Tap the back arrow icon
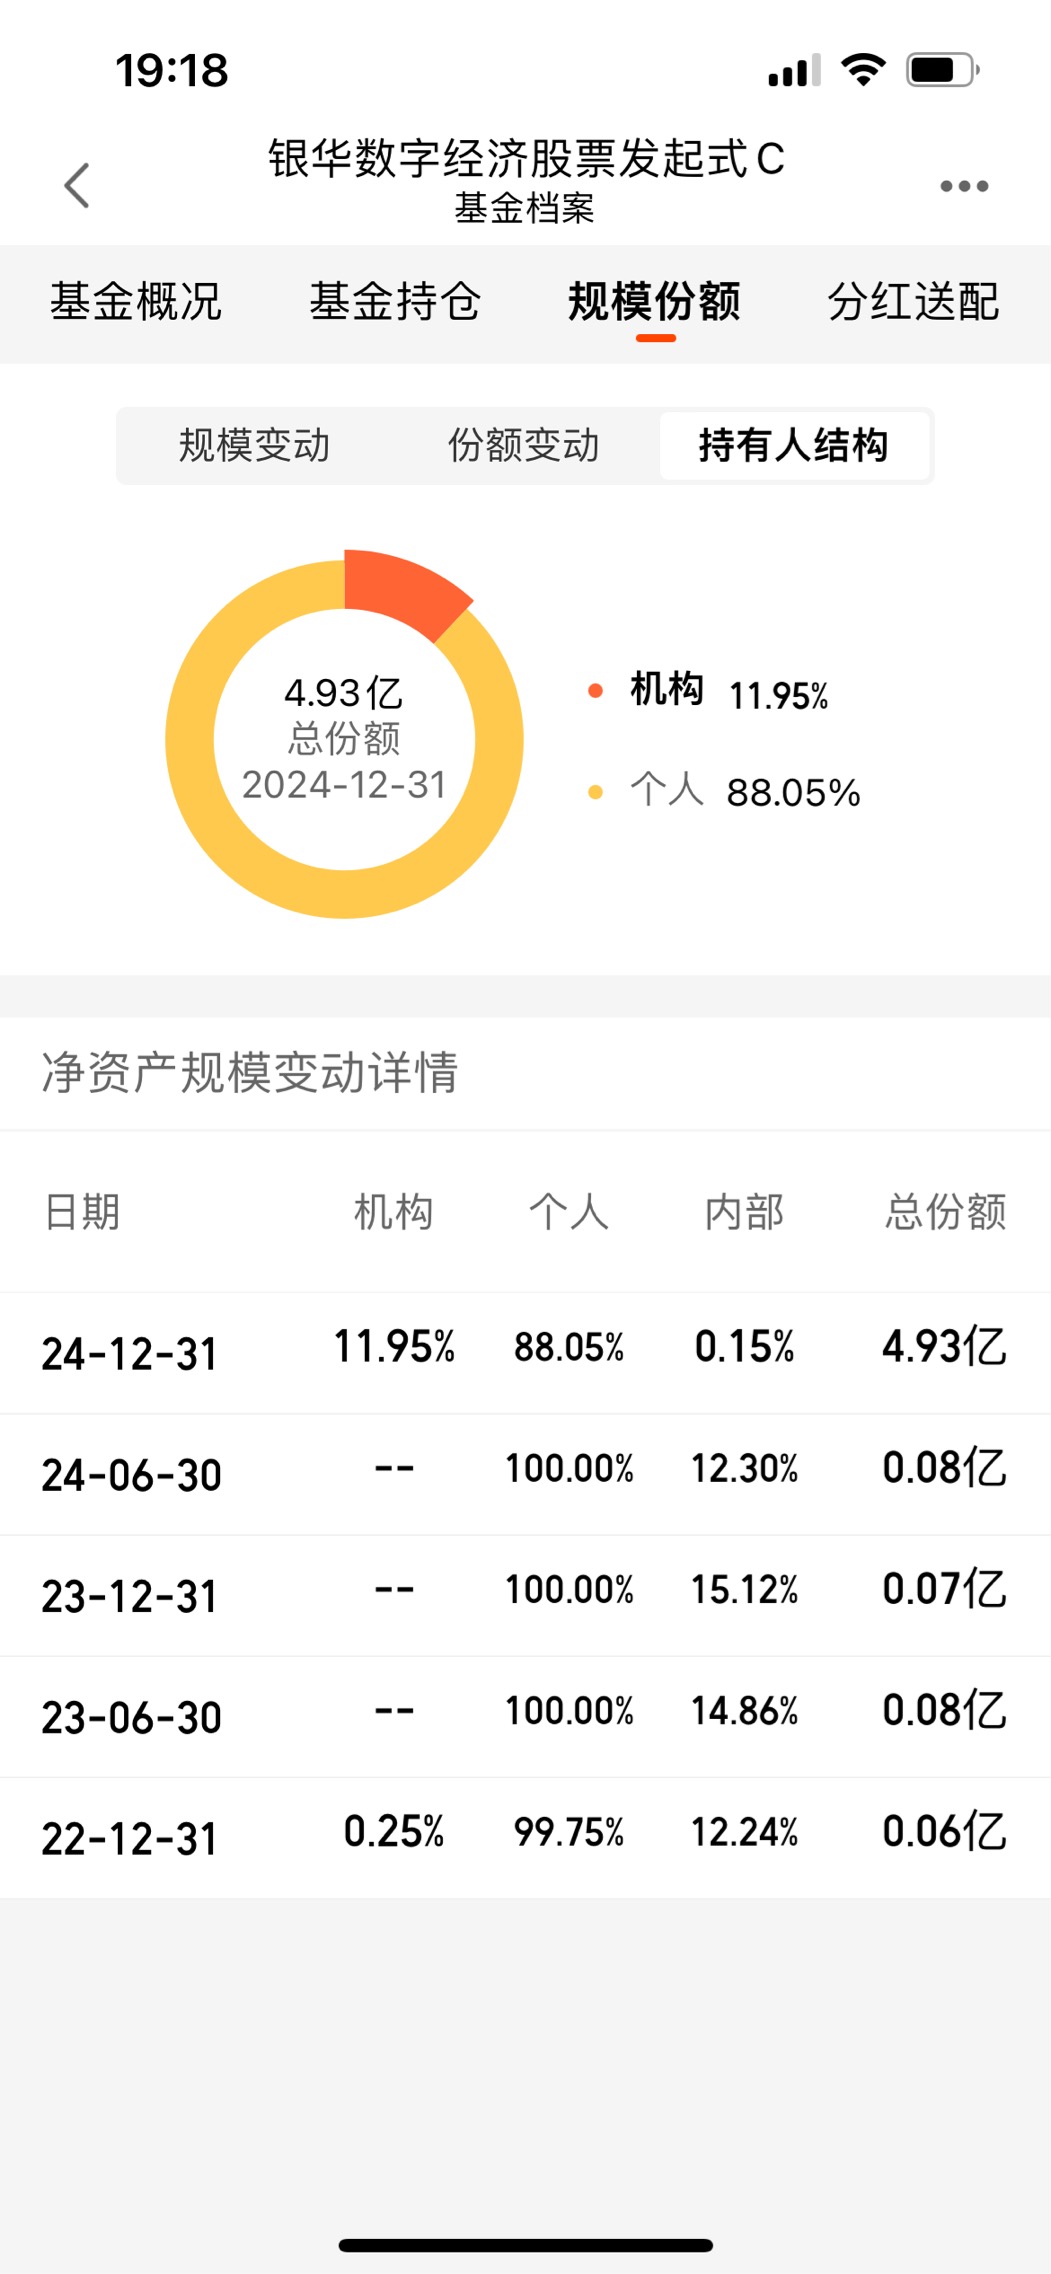Viewport: 1051px width, 2274px height. coord(77,186)
